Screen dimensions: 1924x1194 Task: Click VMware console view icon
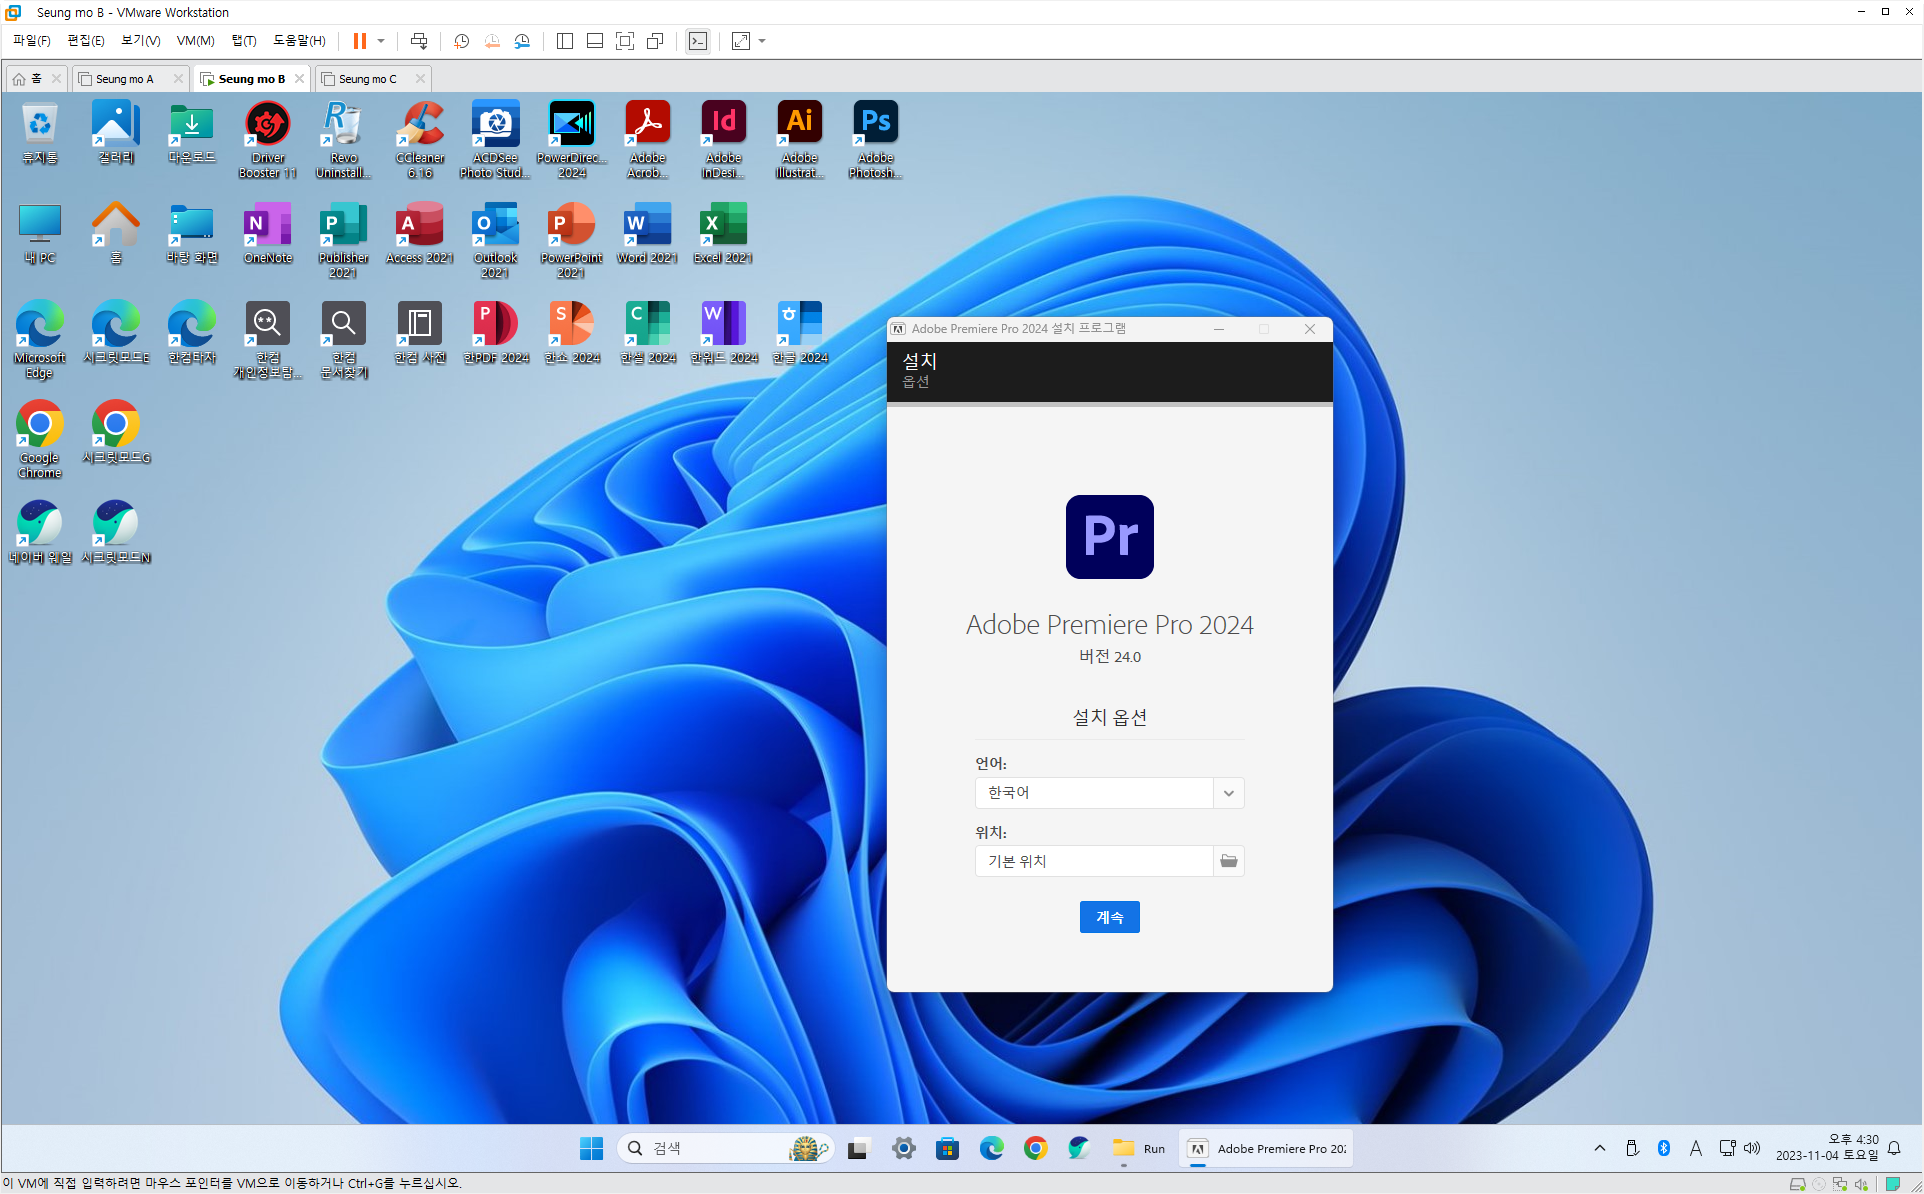(698, 41)
